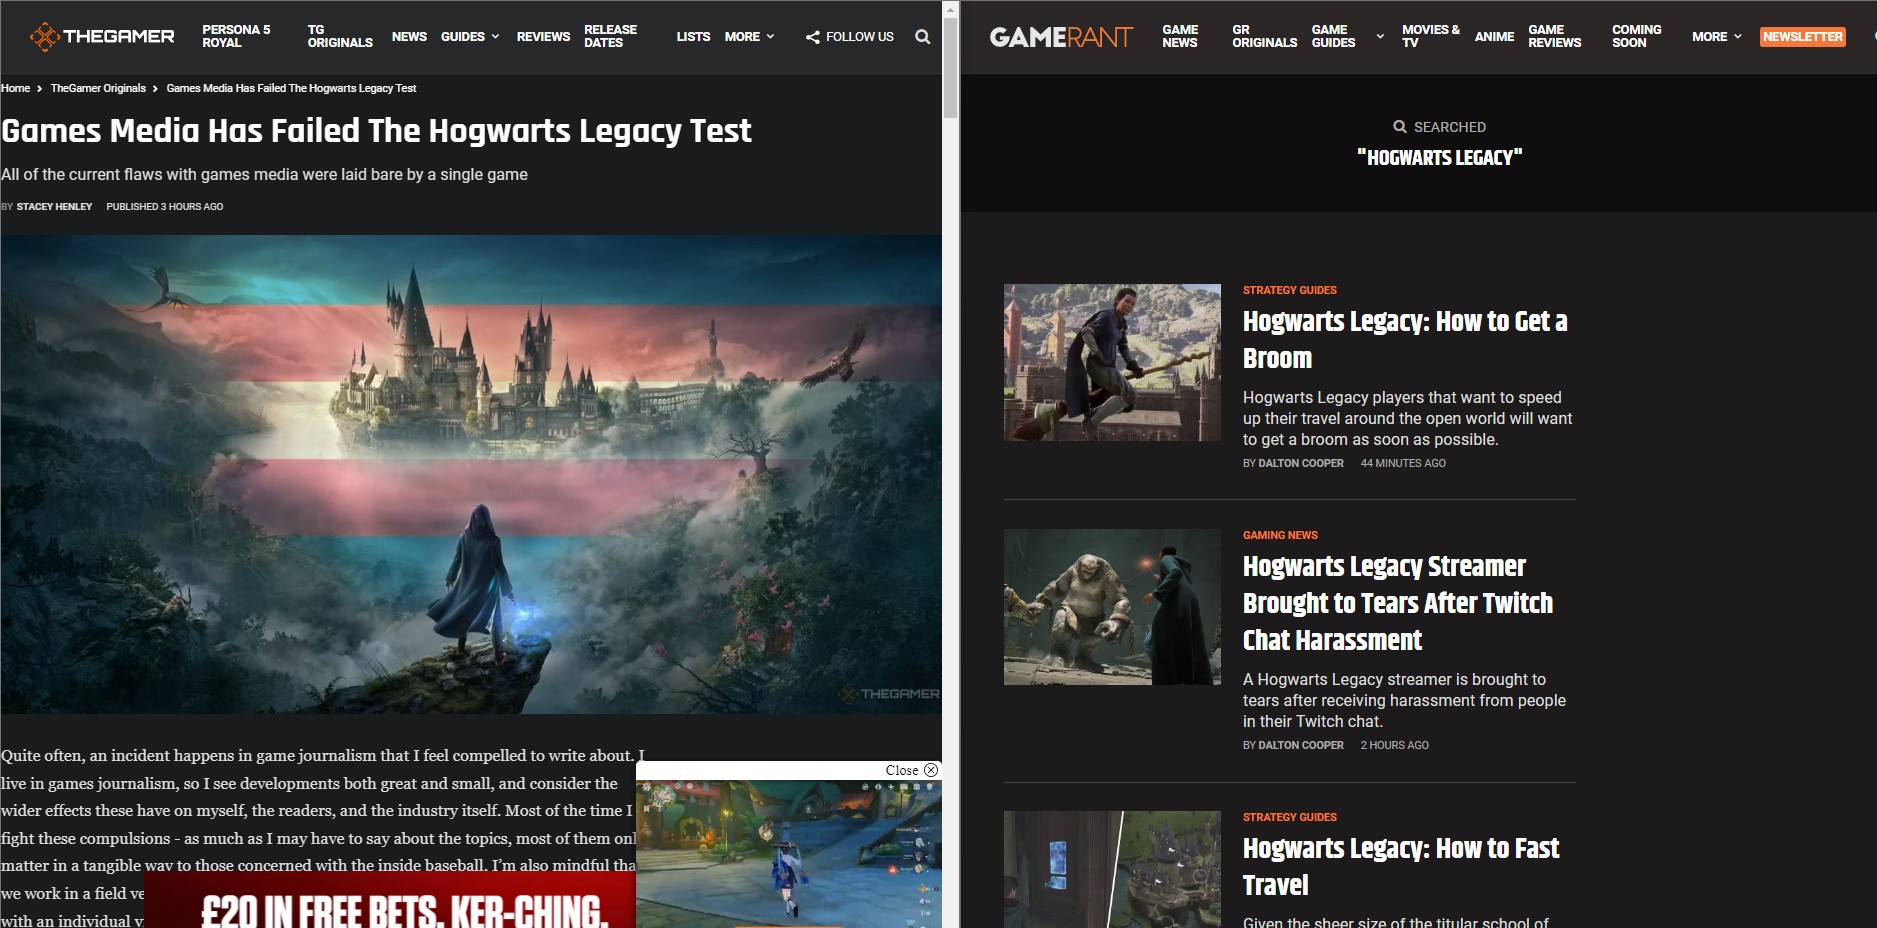Viewport: 1877px width, 928px height.
Task: Click '44 minutes ago' timestamp
Action: (x=1403, y=463)
